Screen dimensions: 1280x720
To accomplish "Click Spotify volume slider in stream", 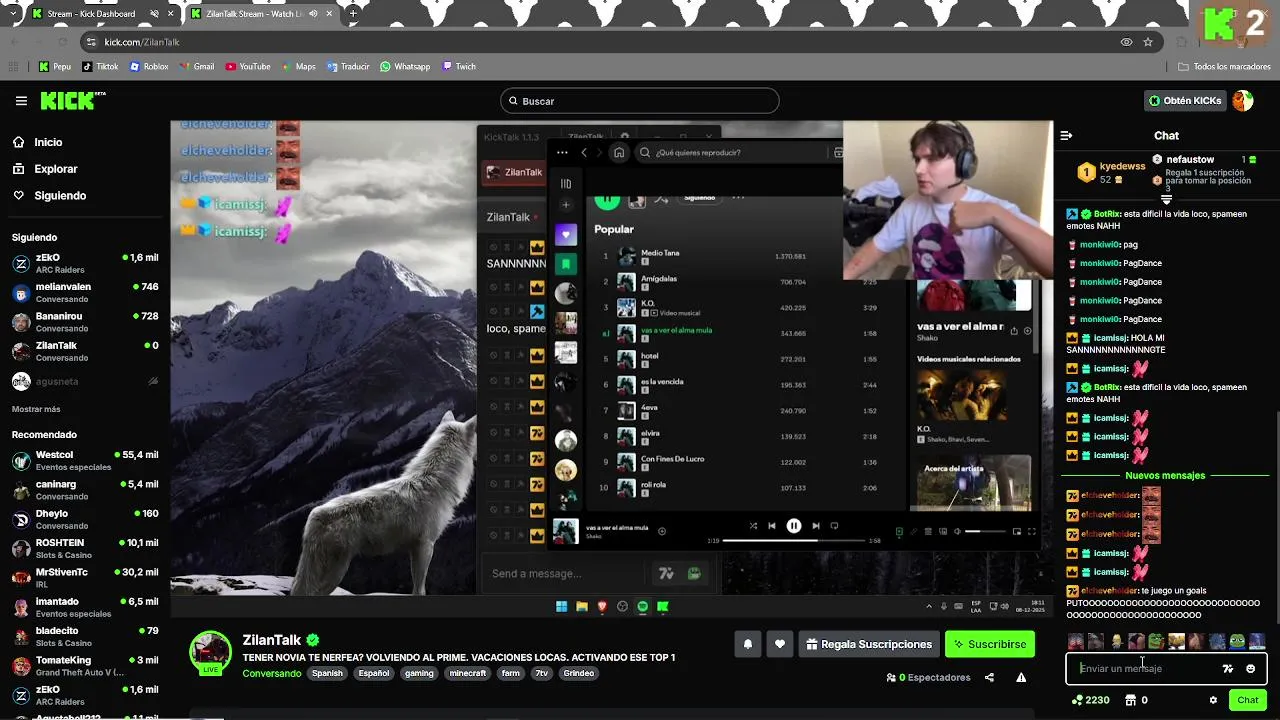I will (x=985, y=532).
